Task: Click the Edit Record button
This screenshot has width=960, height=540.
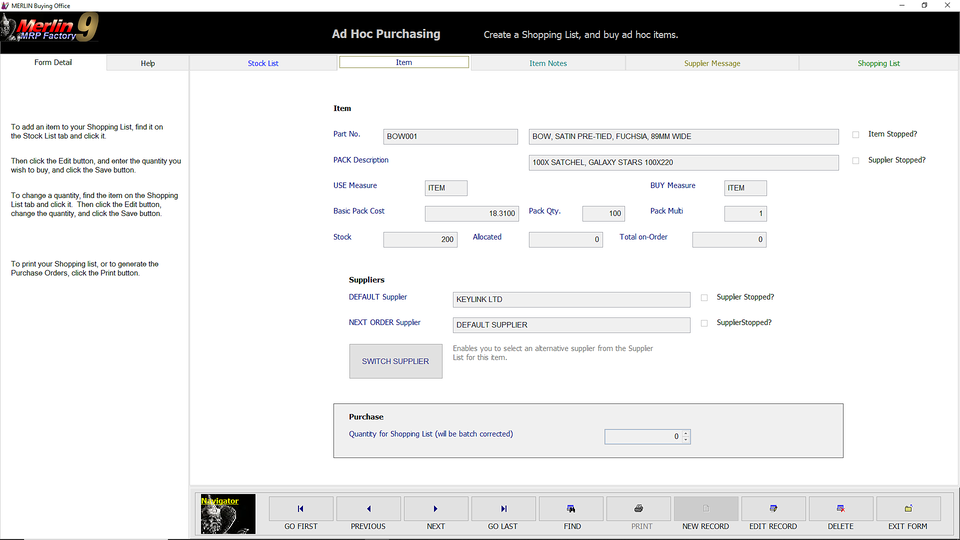Action: [773, 513]
